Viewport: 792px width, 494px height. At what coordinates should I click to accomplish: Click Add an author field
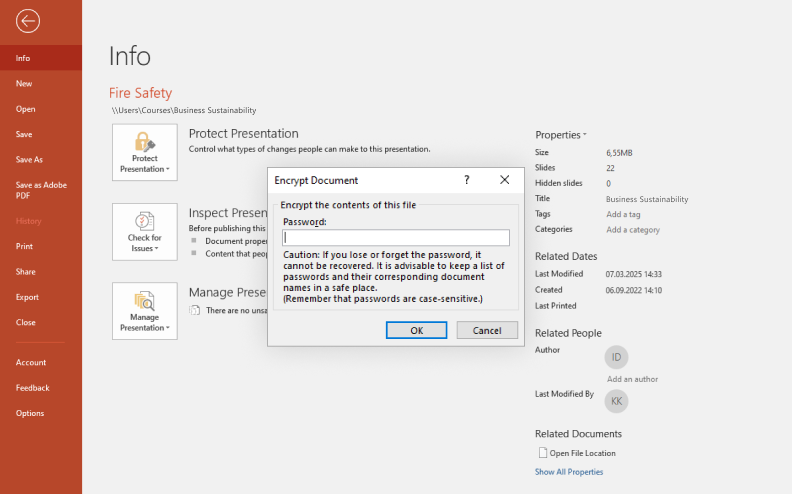click(632, 379)
